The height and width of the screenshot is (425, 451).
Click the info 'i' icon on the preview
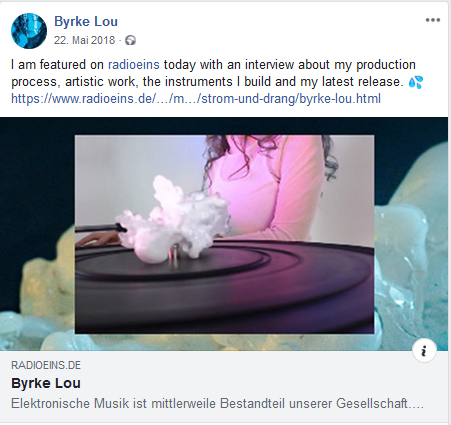click(424, 351)
